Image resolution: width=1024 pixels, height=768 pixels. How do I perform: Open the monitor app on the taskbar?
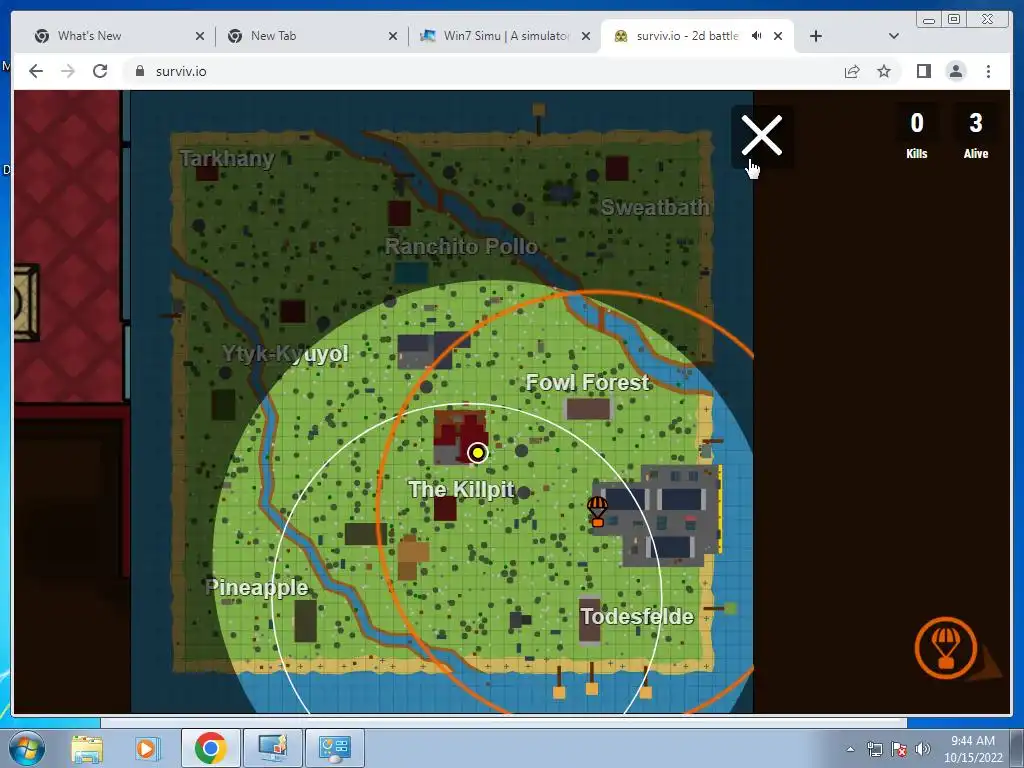click(272, 748)
